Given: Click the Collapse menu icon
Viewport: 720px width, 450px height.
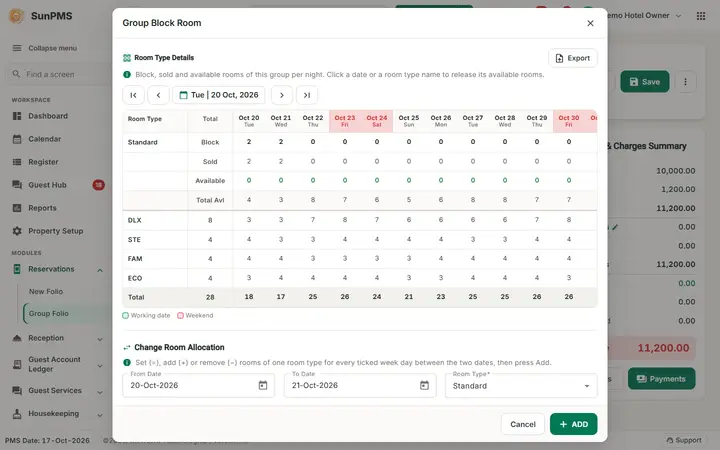Looking at the screenshot, I should (17, 48).
